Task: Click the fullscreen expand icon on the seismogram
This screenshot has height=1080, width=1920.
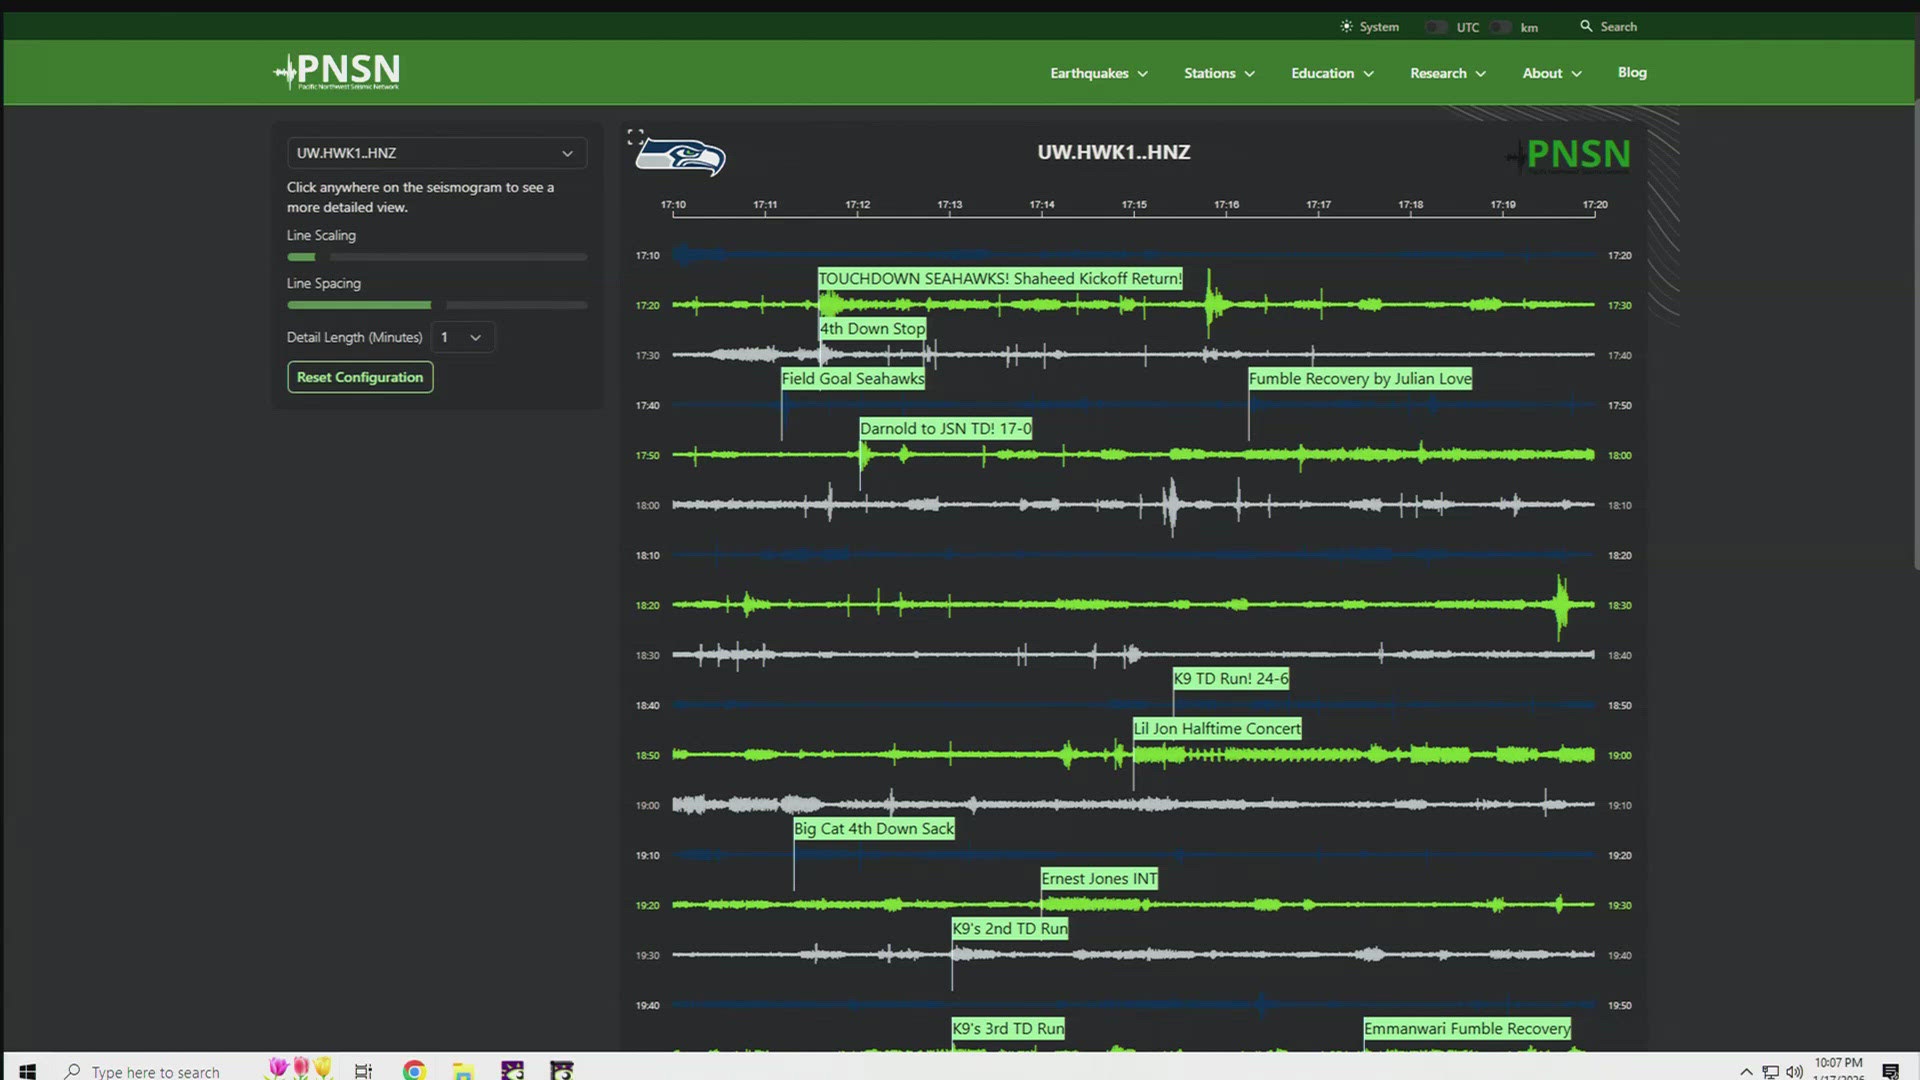Action: pyautogui.click(x=635, y=137)
